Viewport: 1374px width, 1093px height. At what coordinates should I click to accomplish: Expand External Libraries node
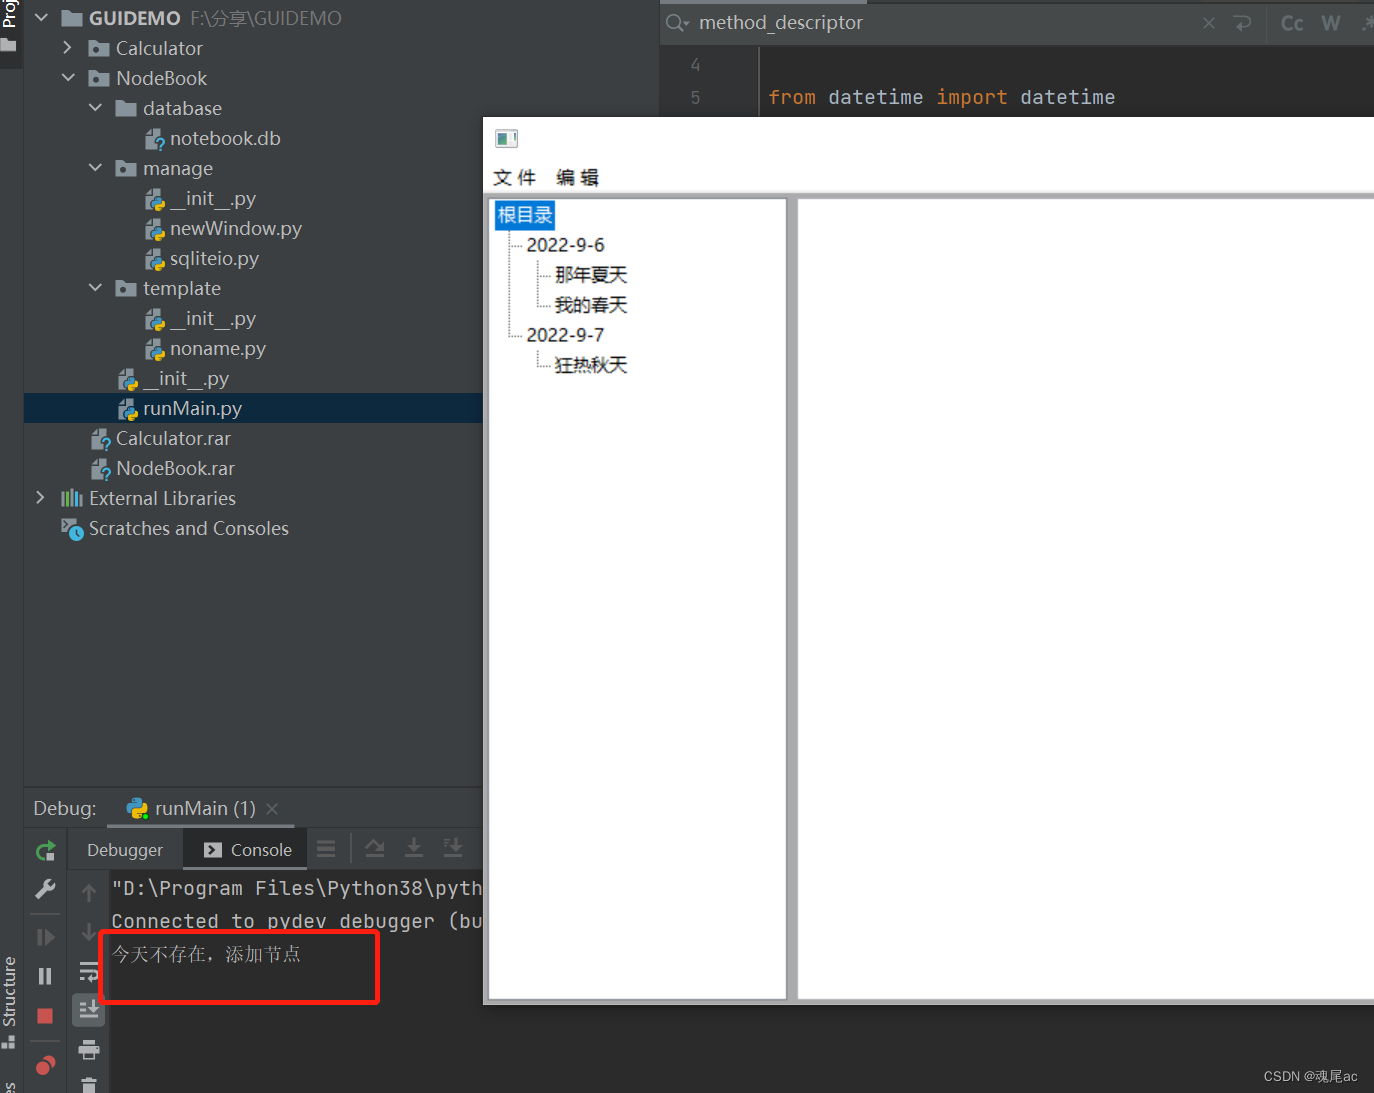(41, 498)
